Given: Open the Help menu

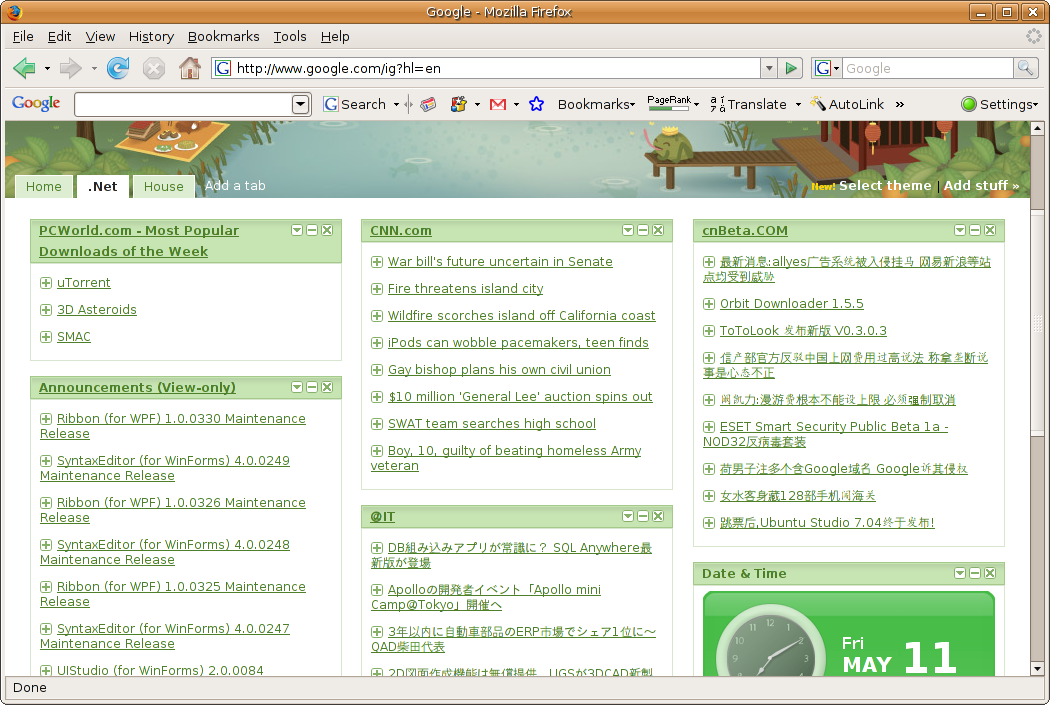Looking at the screenshot, I should click(x=335, y=36).
